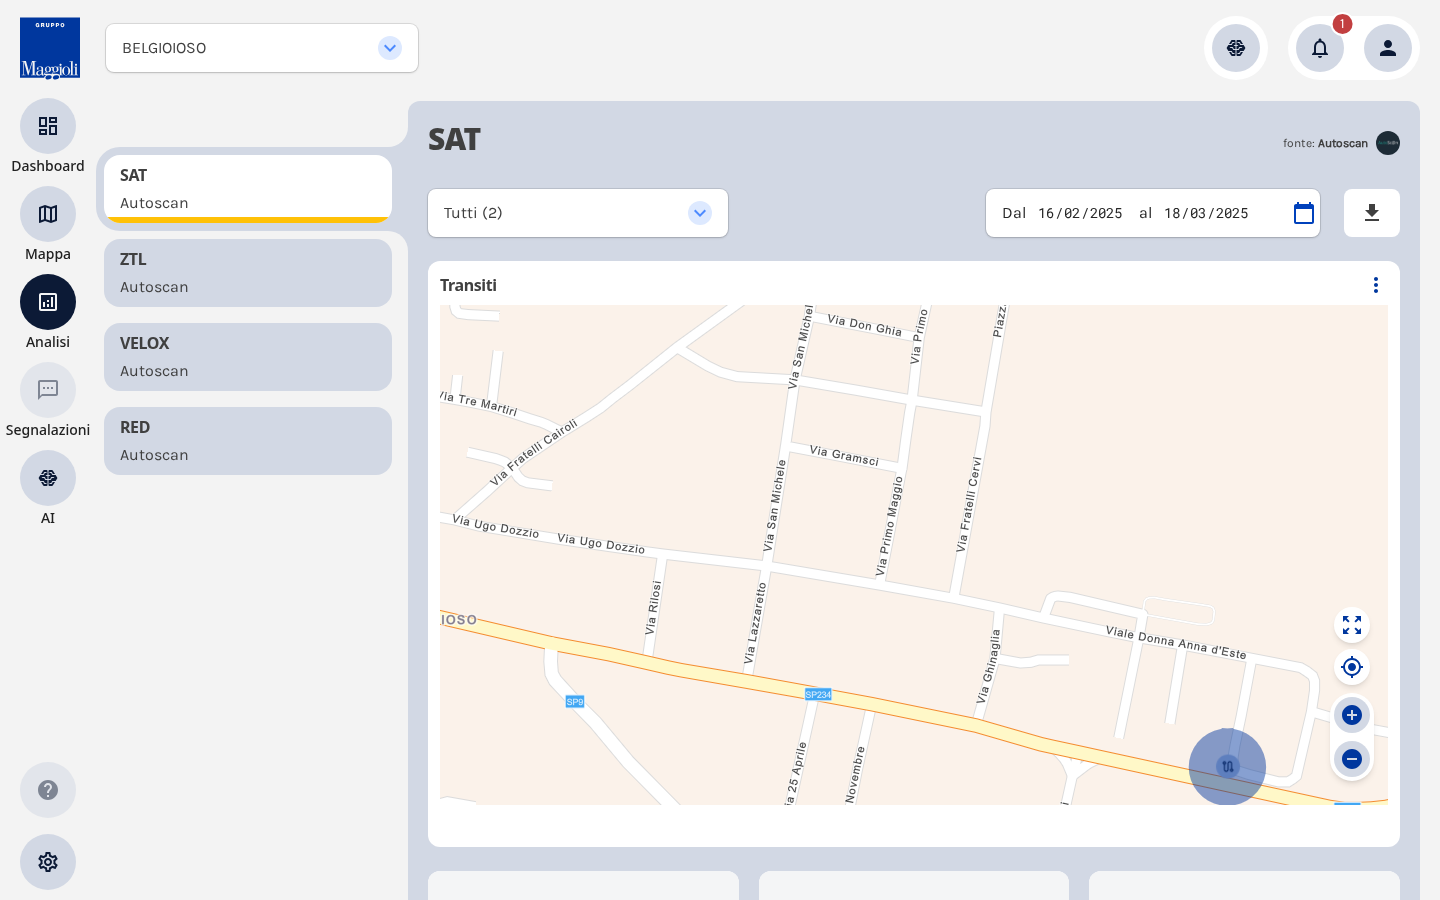Expand the BELGIOIOSO municipality dropdown
Viewport: 1440px width, 900px height.
click(x=262, y=48)
